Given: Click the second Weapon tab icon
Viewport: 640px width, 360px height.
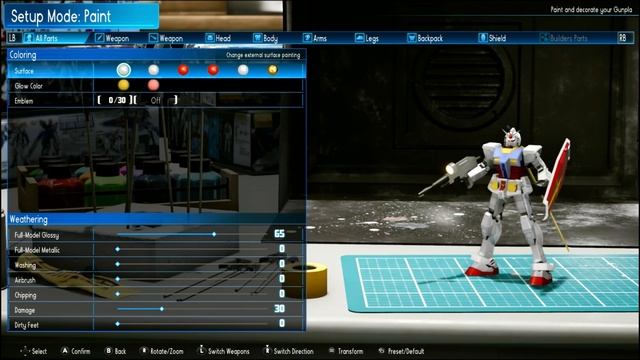Looking at the screenshot, I should pos(153,38).
